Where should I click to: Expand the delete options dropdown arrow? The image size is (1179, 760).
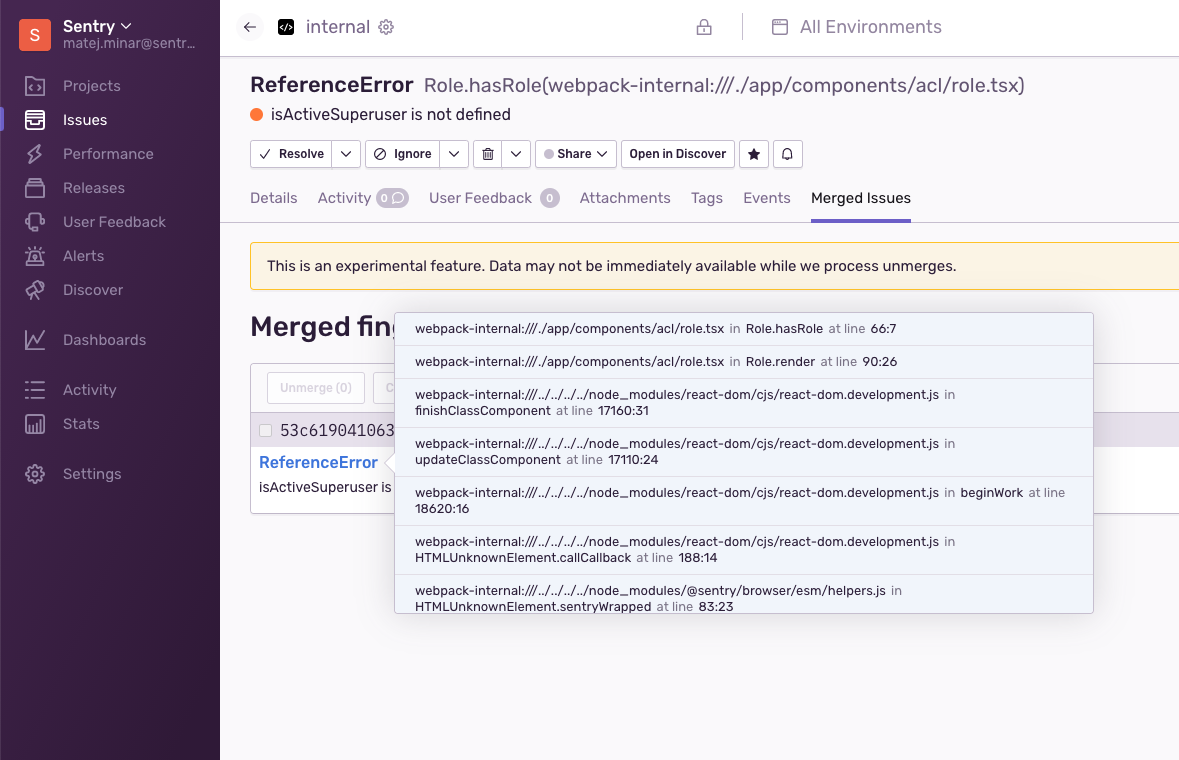pyautogui.click(x=516, y=154)
